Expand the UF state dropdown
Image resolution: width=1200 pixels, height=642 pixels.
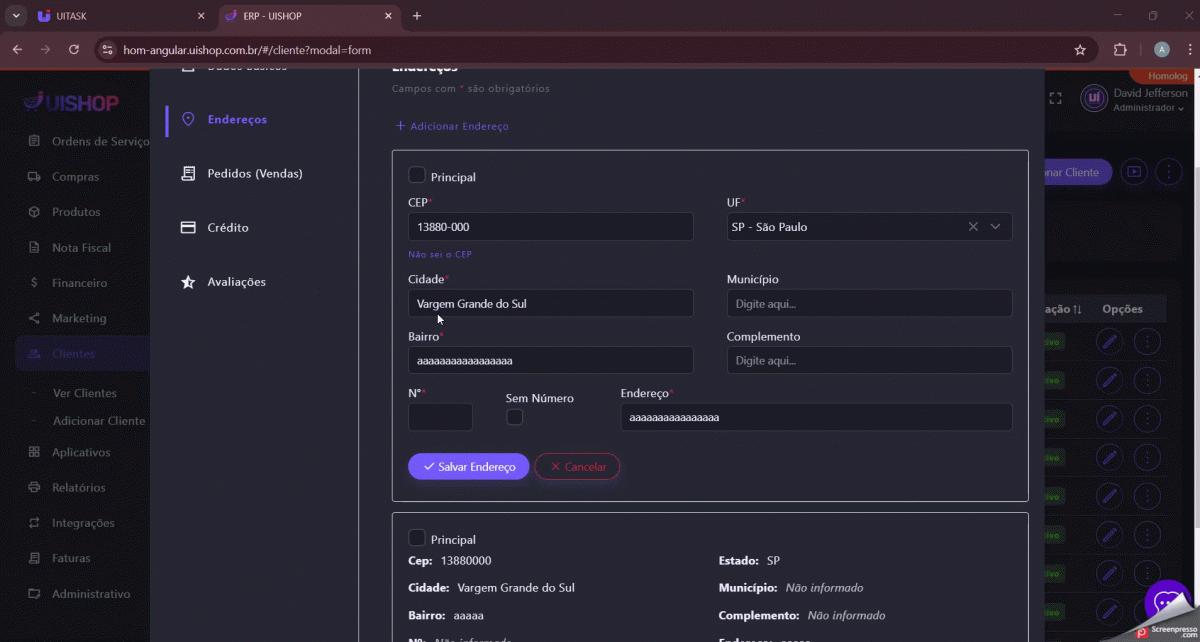pyautogui.click(x=995, y=227)
